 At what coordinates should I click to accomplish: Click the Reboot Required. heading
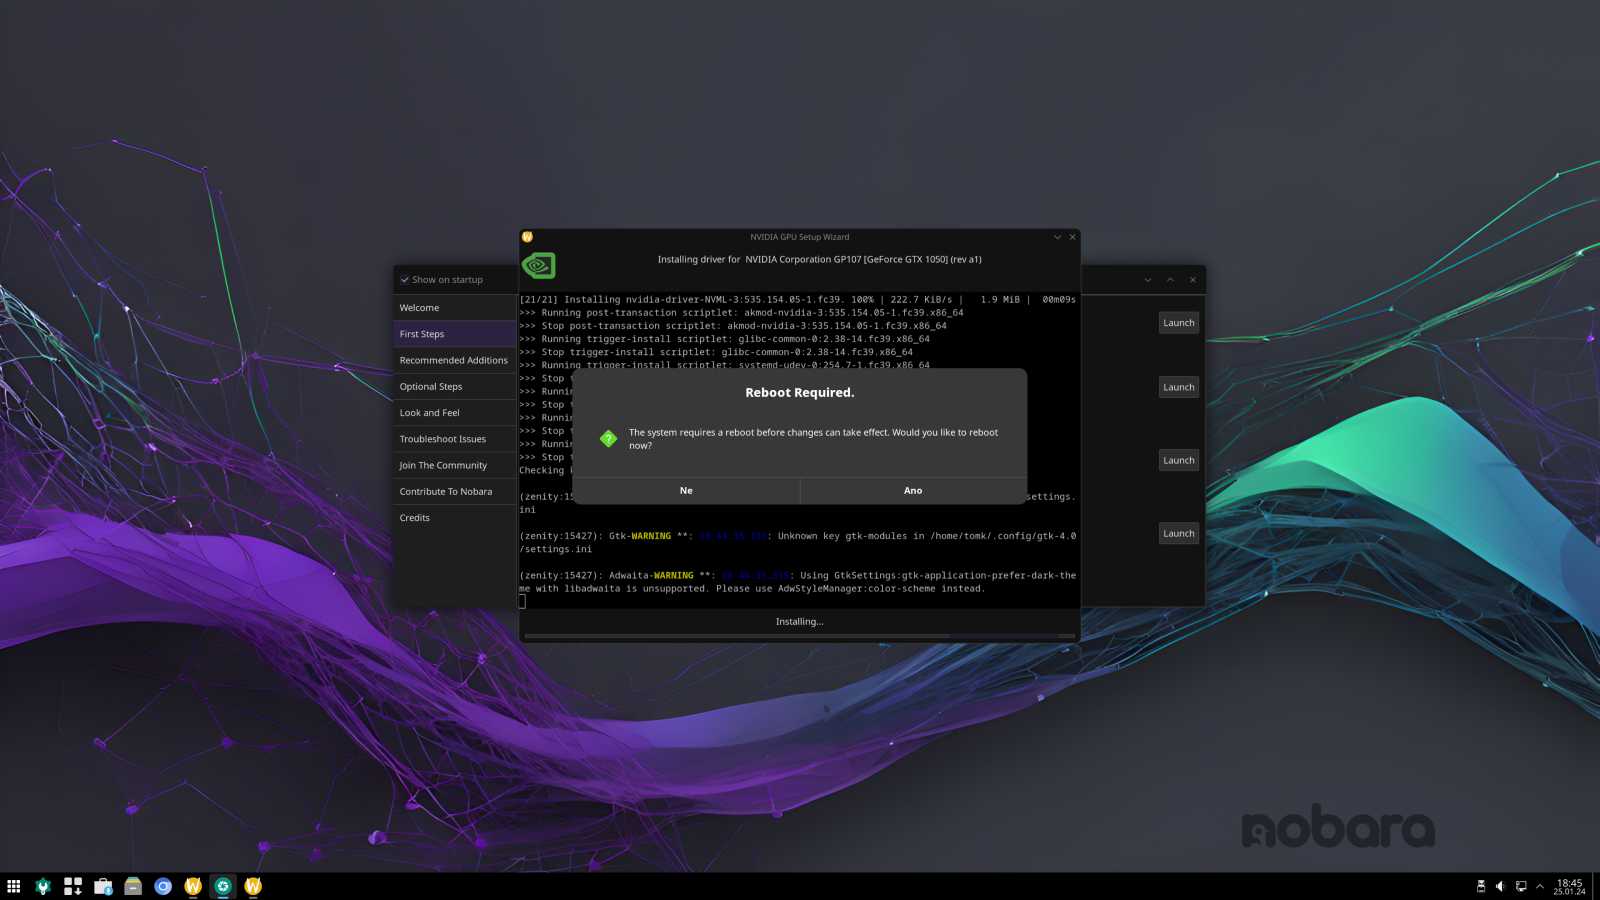[800, 393]
